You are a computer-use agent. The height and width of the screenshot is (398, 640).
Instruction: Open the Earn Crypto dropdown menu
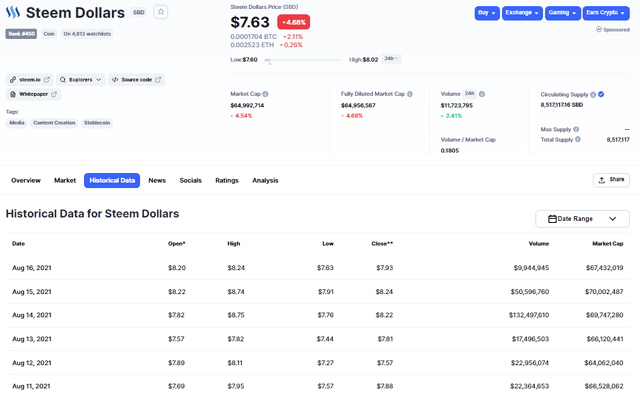pyautogui.click(x=606, y=13)
